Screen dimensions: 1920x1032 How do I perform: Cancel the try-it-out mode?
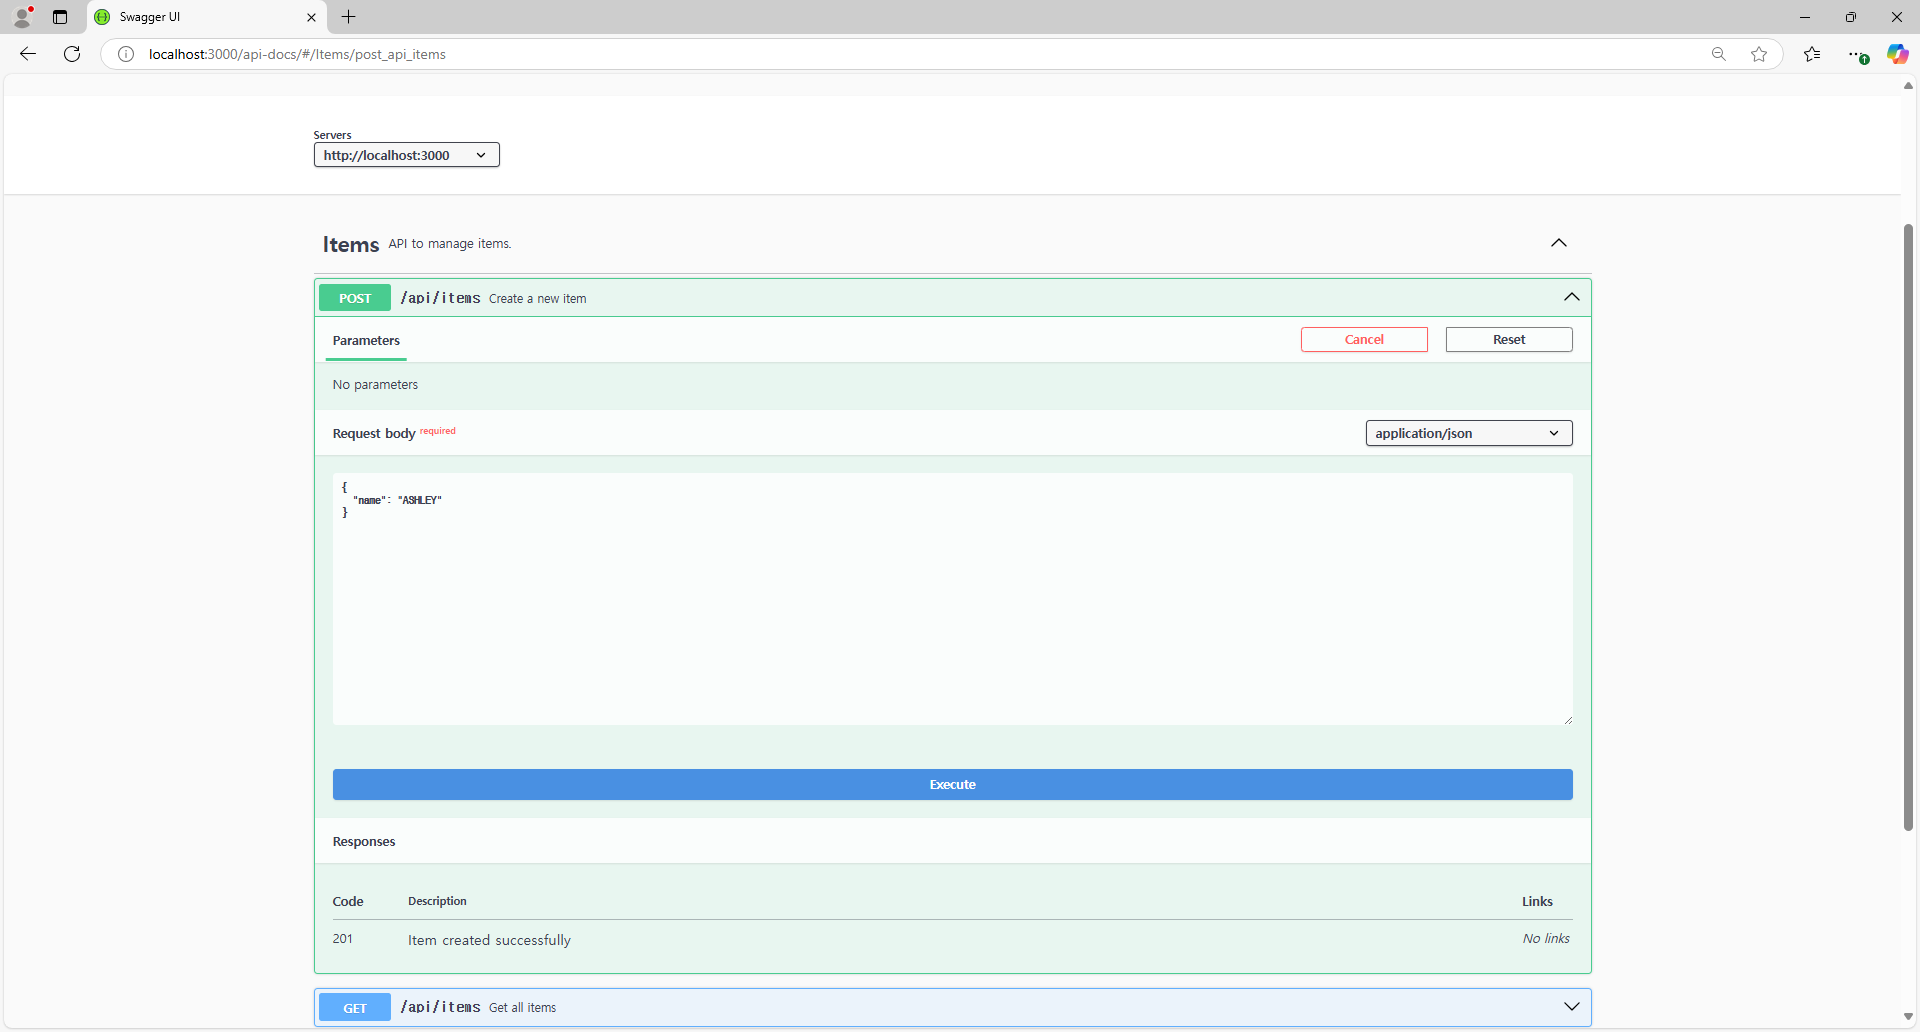[x=1364, y=340]
